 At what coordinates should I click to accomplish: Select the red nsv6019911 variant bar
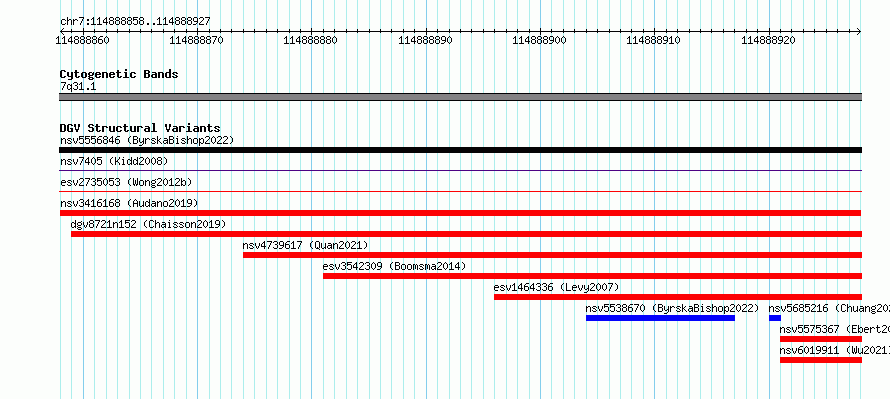pos(821,360)
